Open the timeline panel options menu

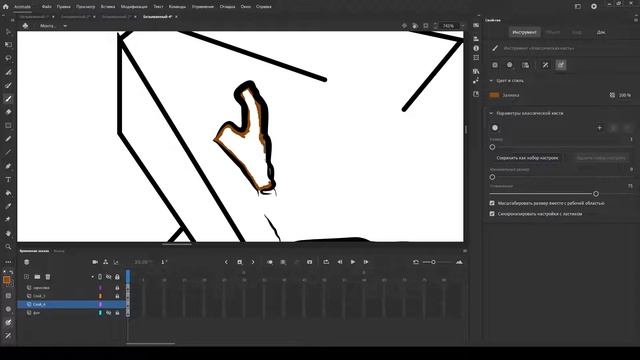point(465,251)
